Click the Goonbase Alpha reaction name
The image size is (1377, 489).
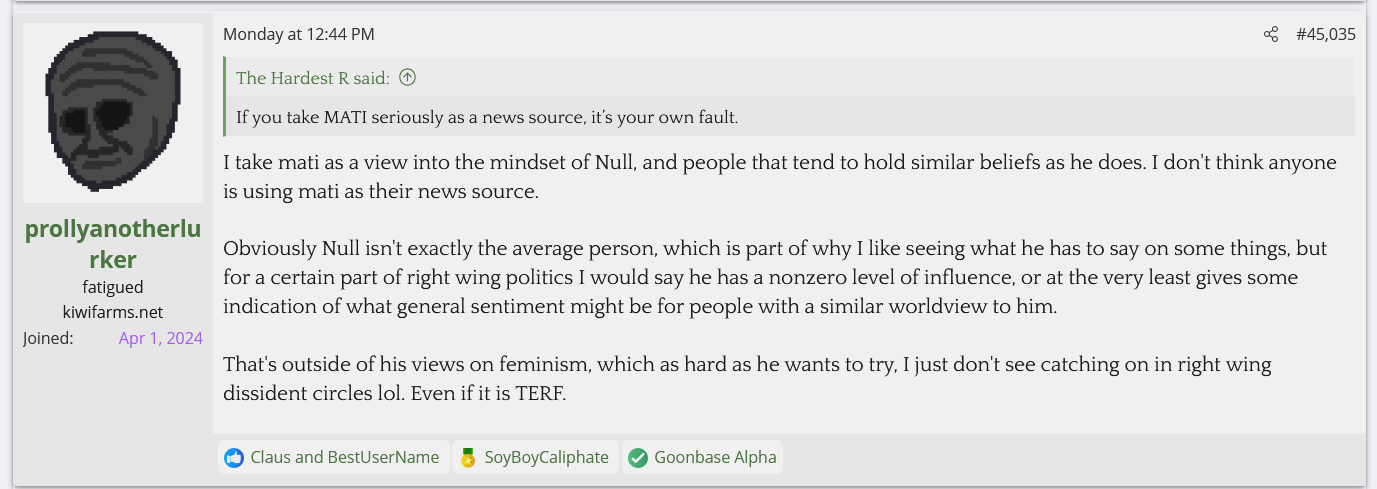715,457
